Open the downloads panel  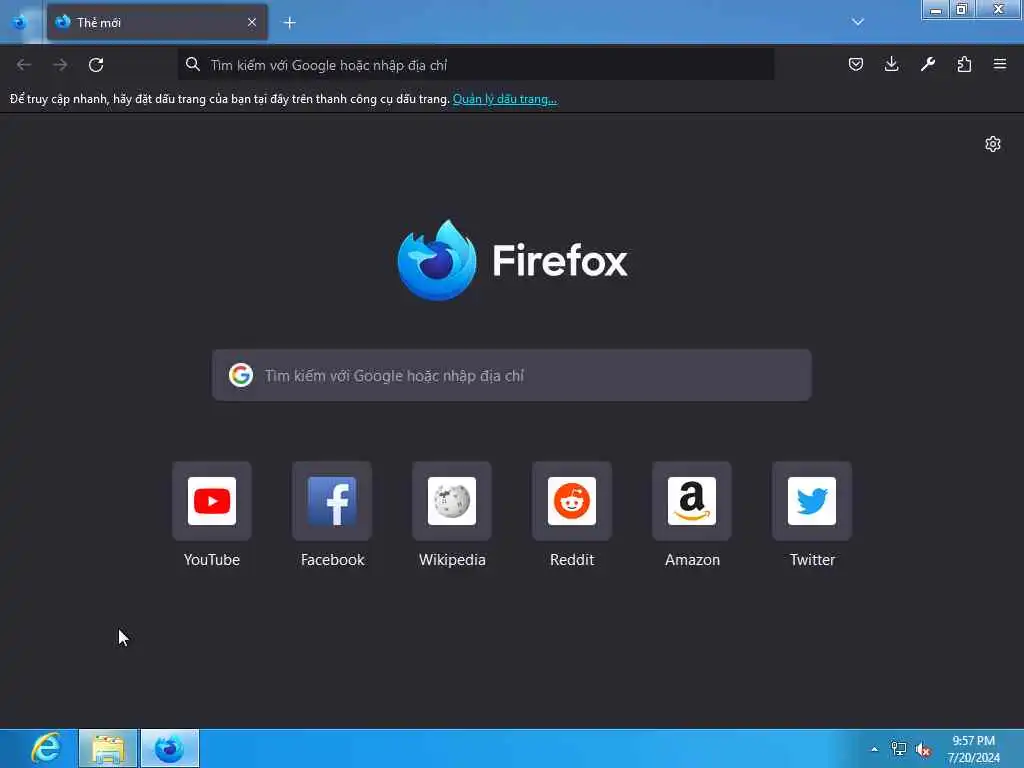[x=891, y=64]
